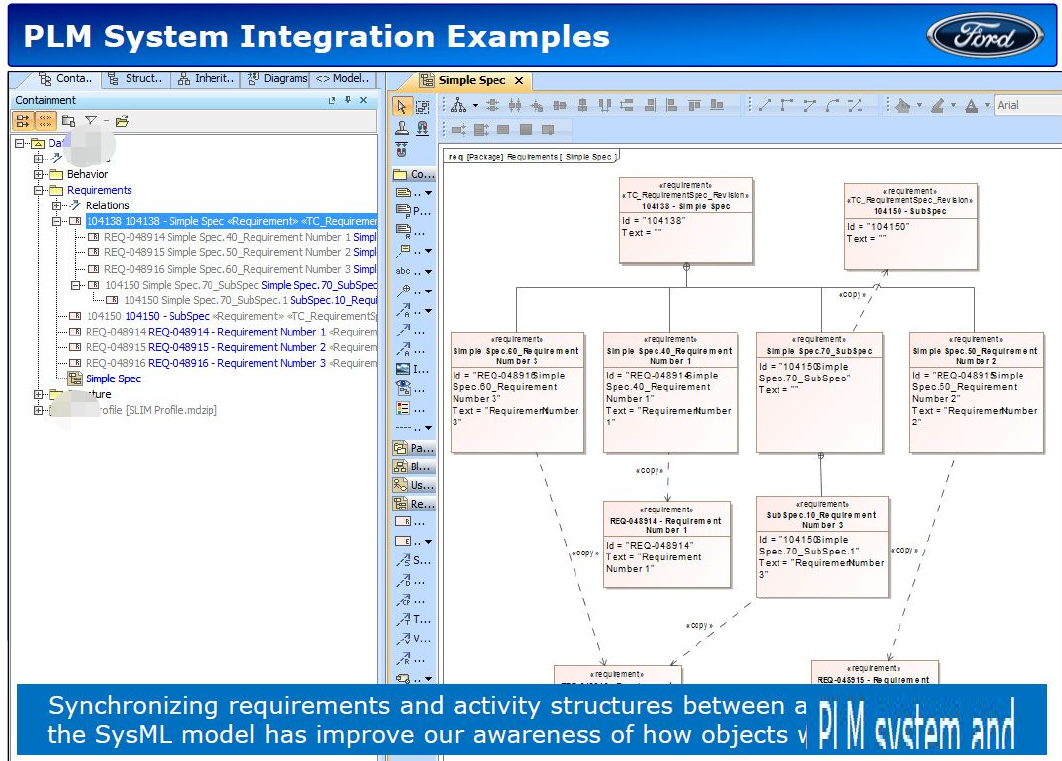Expand the Behavior package

[x=39, y=174]
